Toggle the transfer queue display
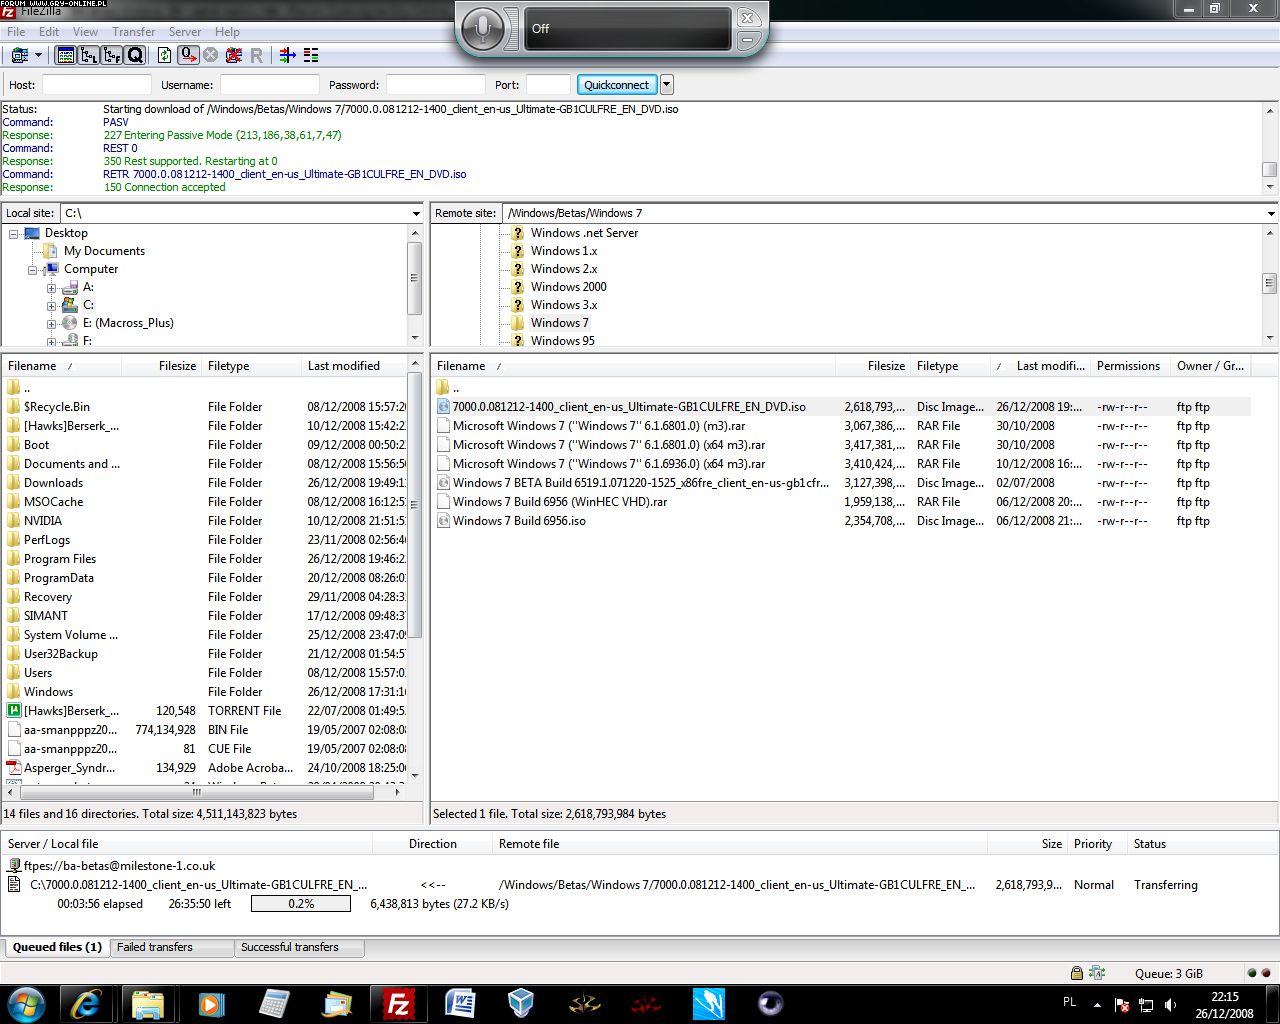The height and width of the screenshot is (1024, 1280). pyautogui.click(x=135, y=55)
